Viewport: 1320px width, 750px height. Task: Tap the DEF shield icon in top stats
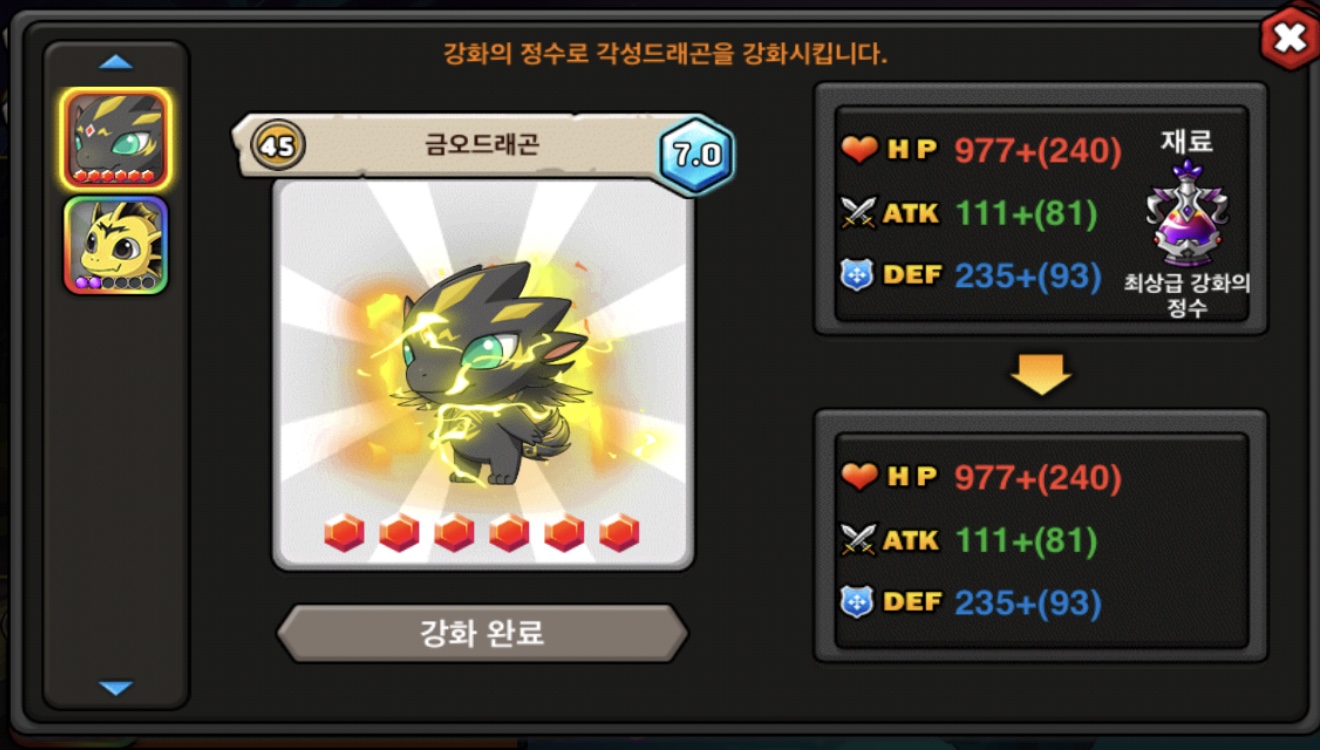coord(857,275)
